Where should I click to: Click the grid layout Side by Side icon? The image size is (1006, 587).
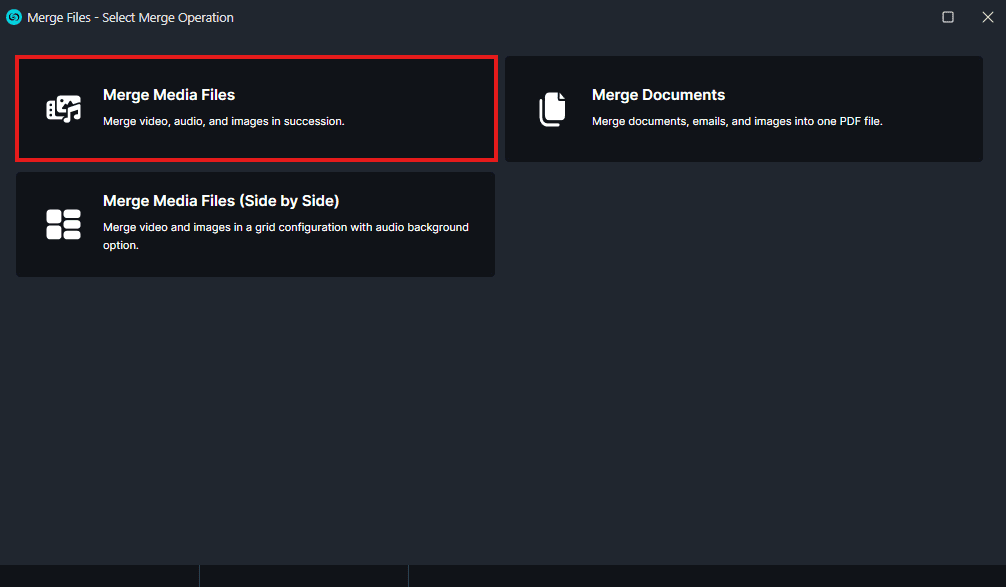point(64,224)
